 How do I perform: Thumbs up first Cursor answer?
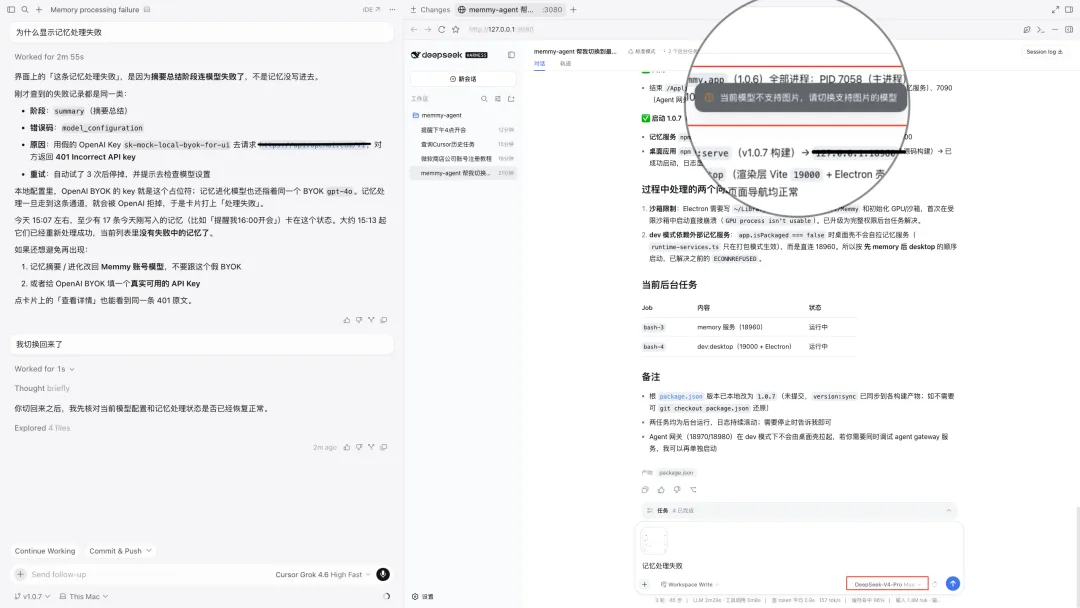[x=346, y=320]
